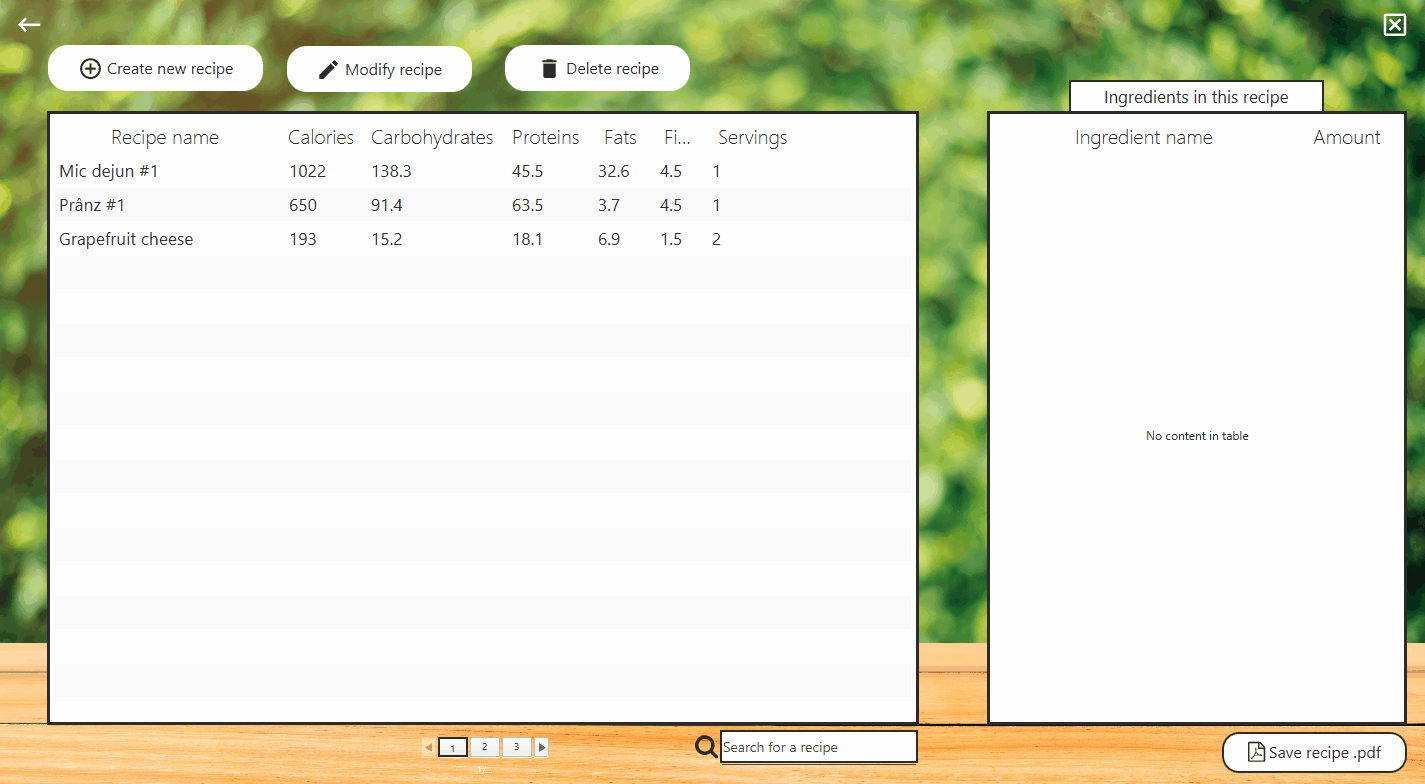Create a new recipe

[x=155, y=69]
